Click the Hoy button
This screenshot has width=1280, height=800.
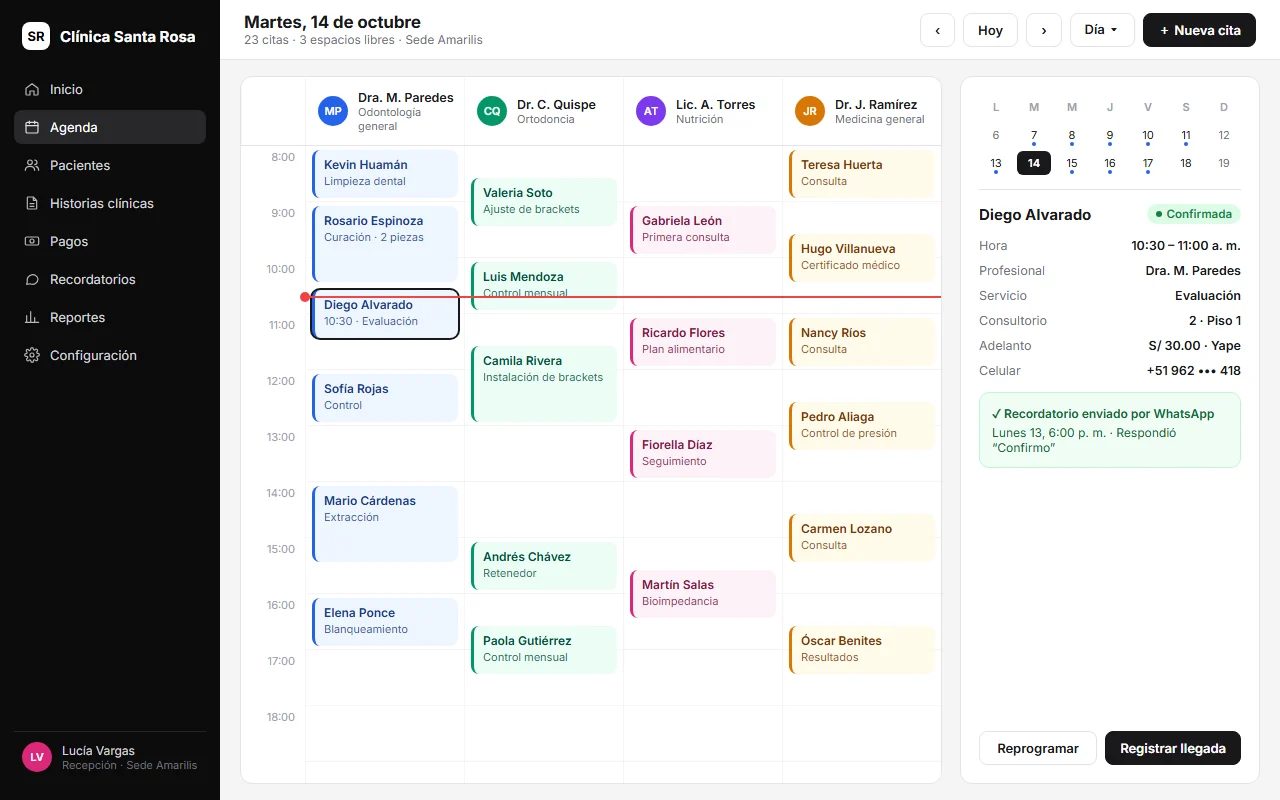tap(990, 30)
